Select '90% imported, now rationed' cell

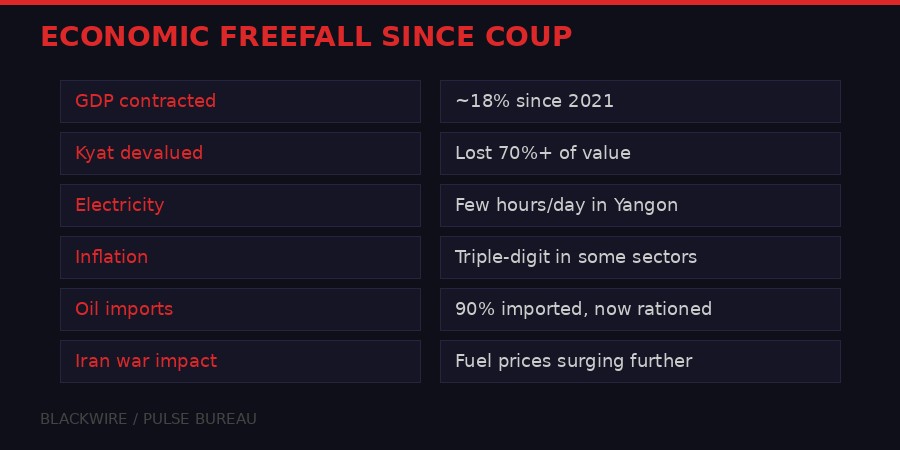pyautogui.click(x=640, y=309)
